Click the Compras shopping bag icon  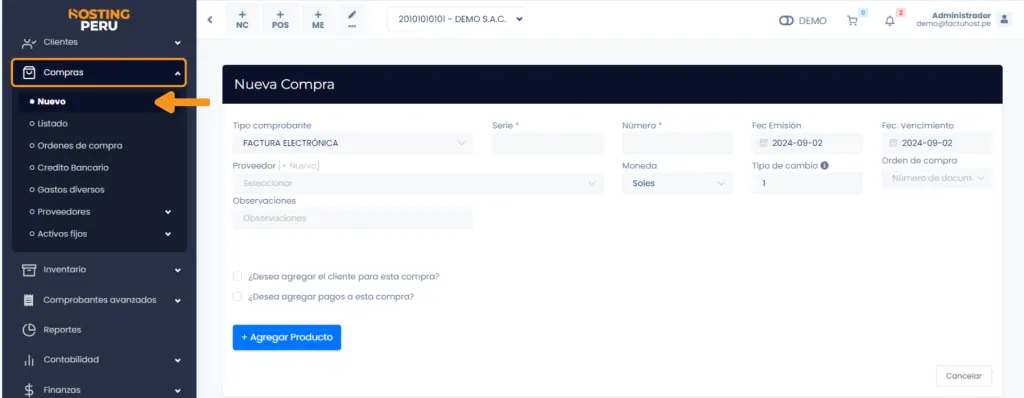(x=29, y=73)
